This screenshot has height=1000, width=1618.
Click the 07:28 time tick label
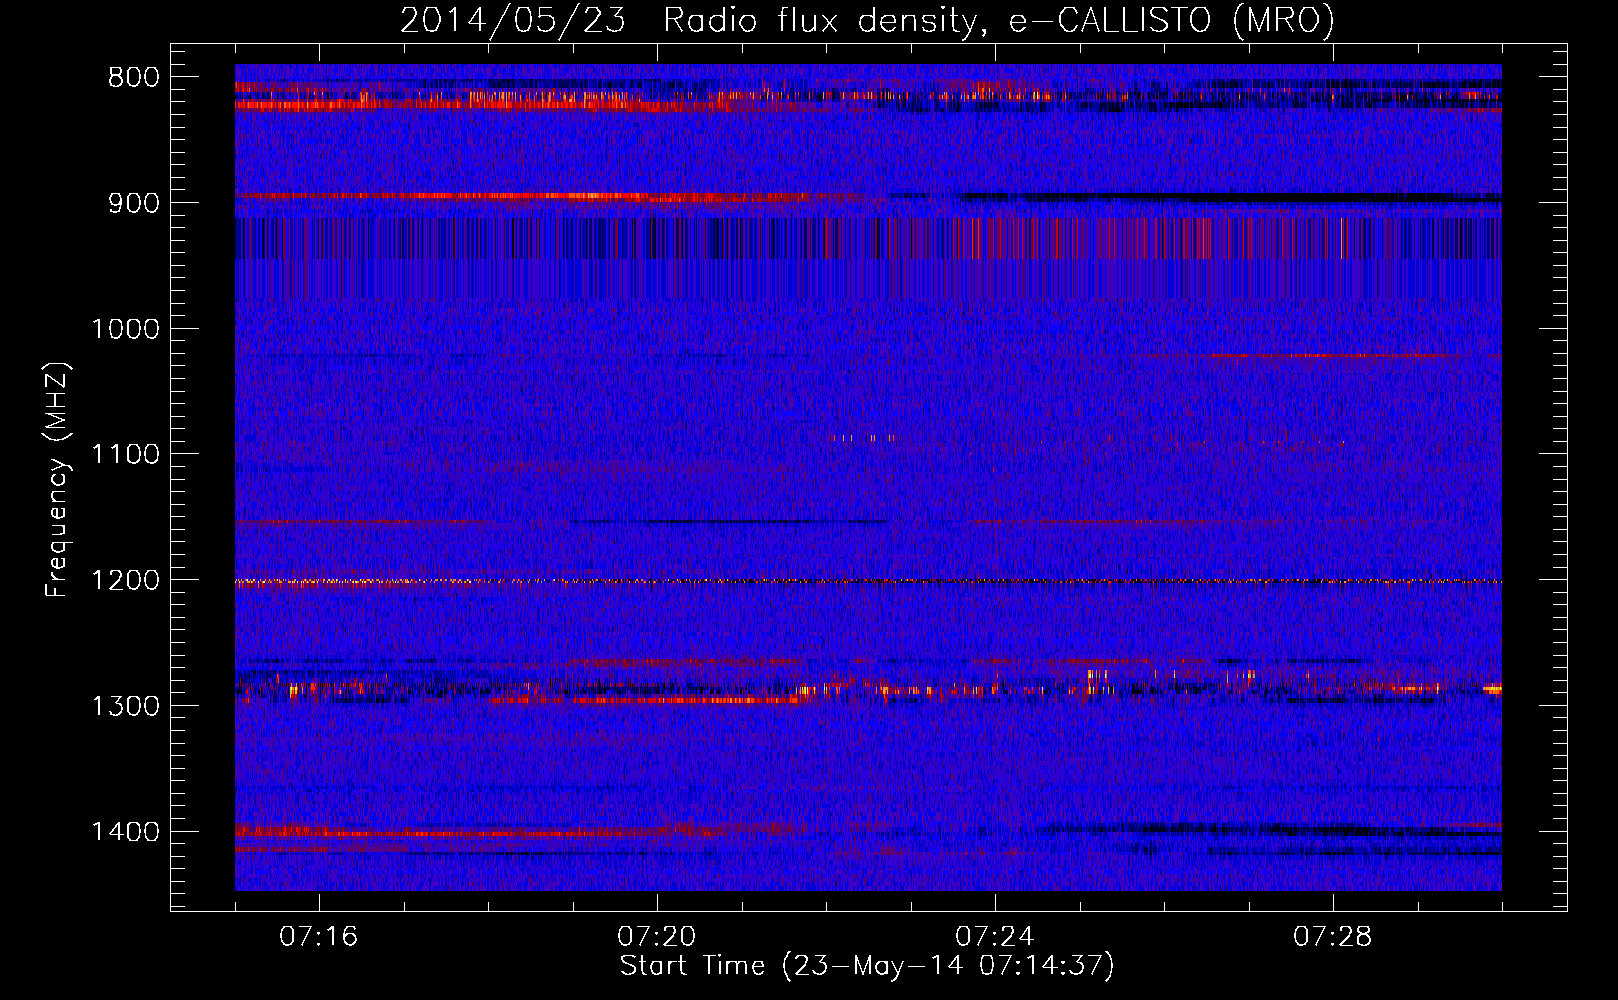(1333, 937)
